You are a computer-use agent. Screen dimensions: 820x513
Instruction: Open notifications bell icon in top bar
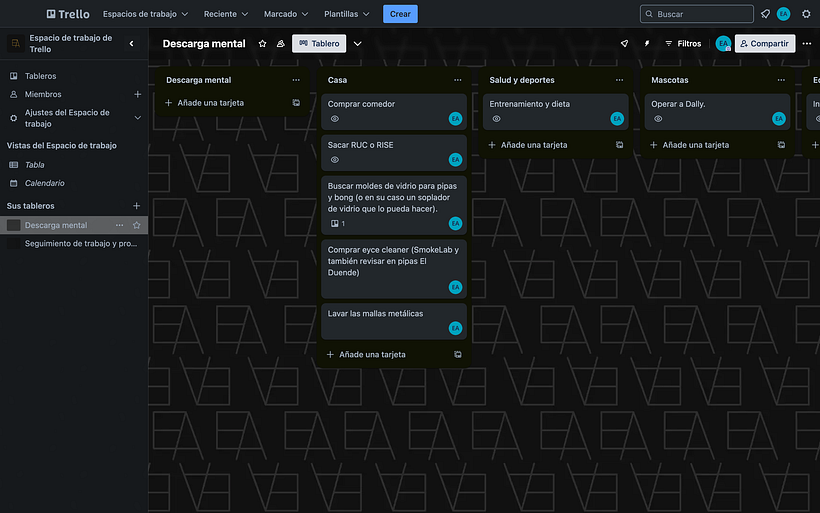[x=765, y=14]
